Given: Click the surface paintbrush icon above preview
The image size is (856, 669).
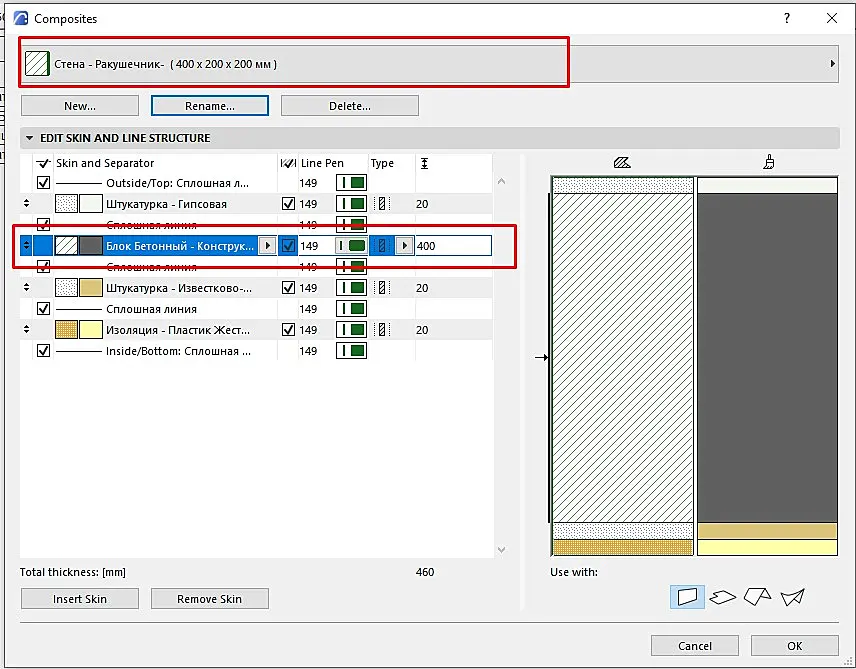Looking at the screenshot, I should coord(769,162).
